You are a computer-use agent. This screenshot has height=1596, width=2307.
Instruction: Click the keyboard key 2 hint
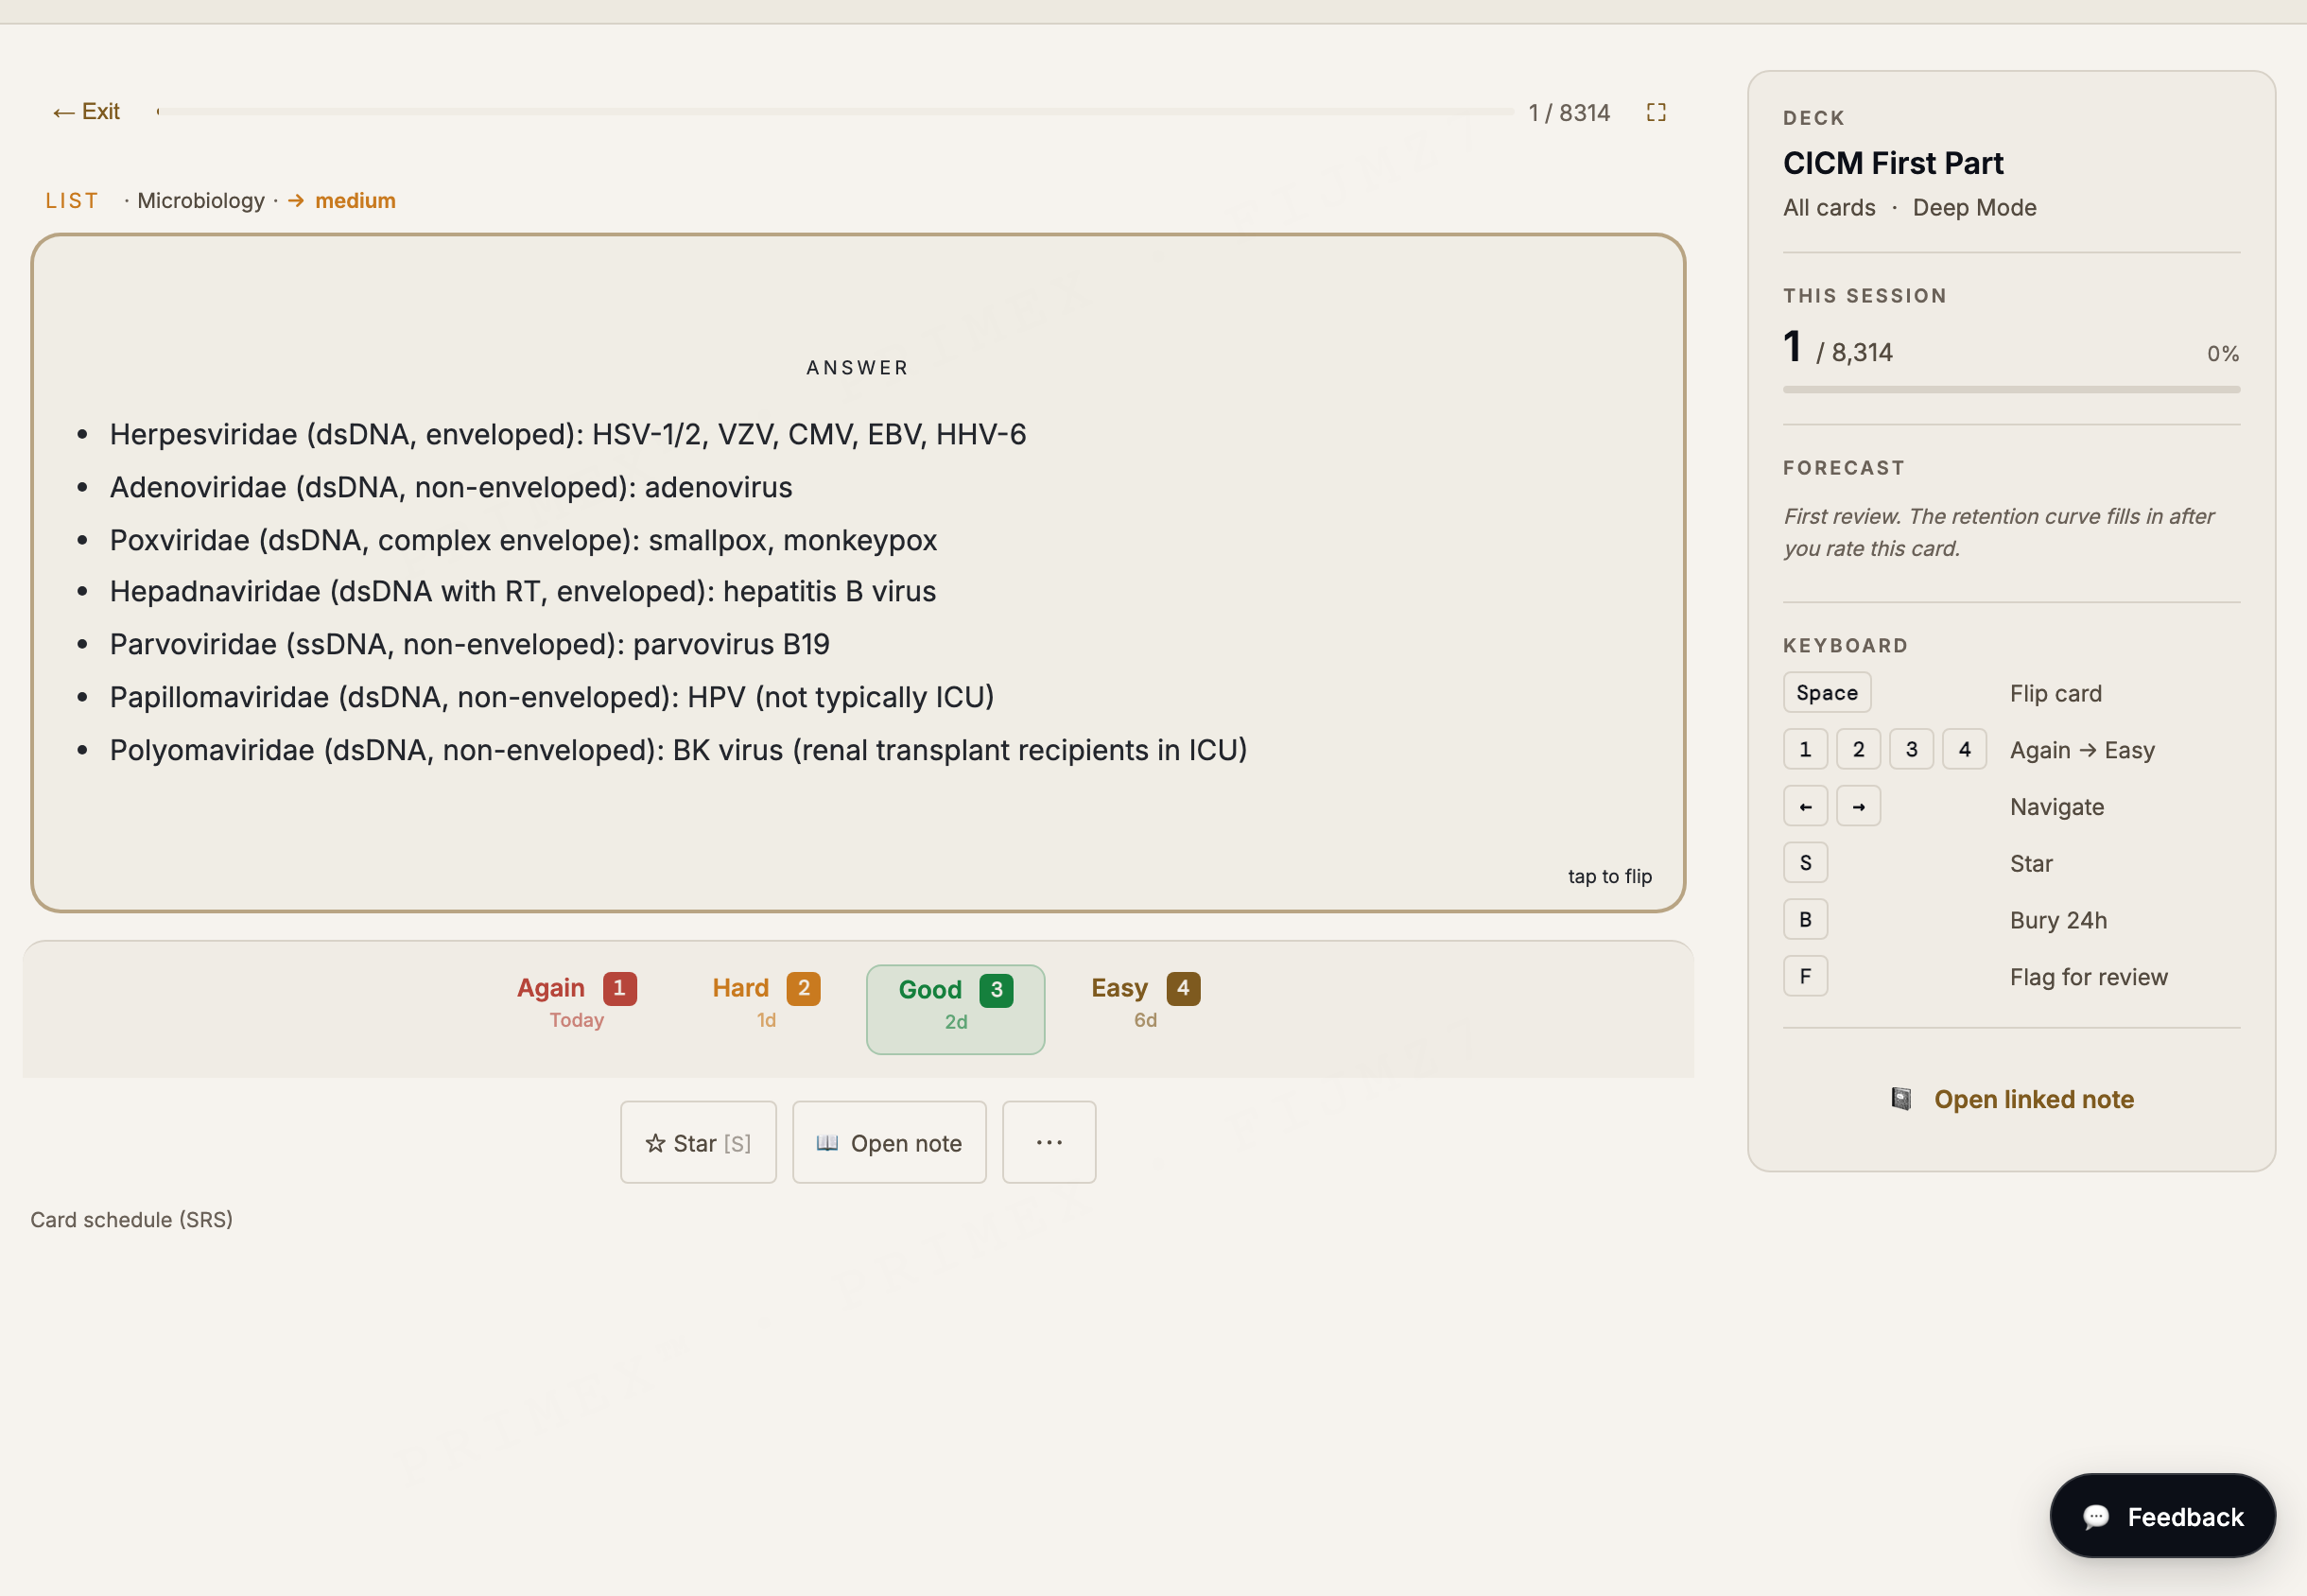click(1858, 749)
